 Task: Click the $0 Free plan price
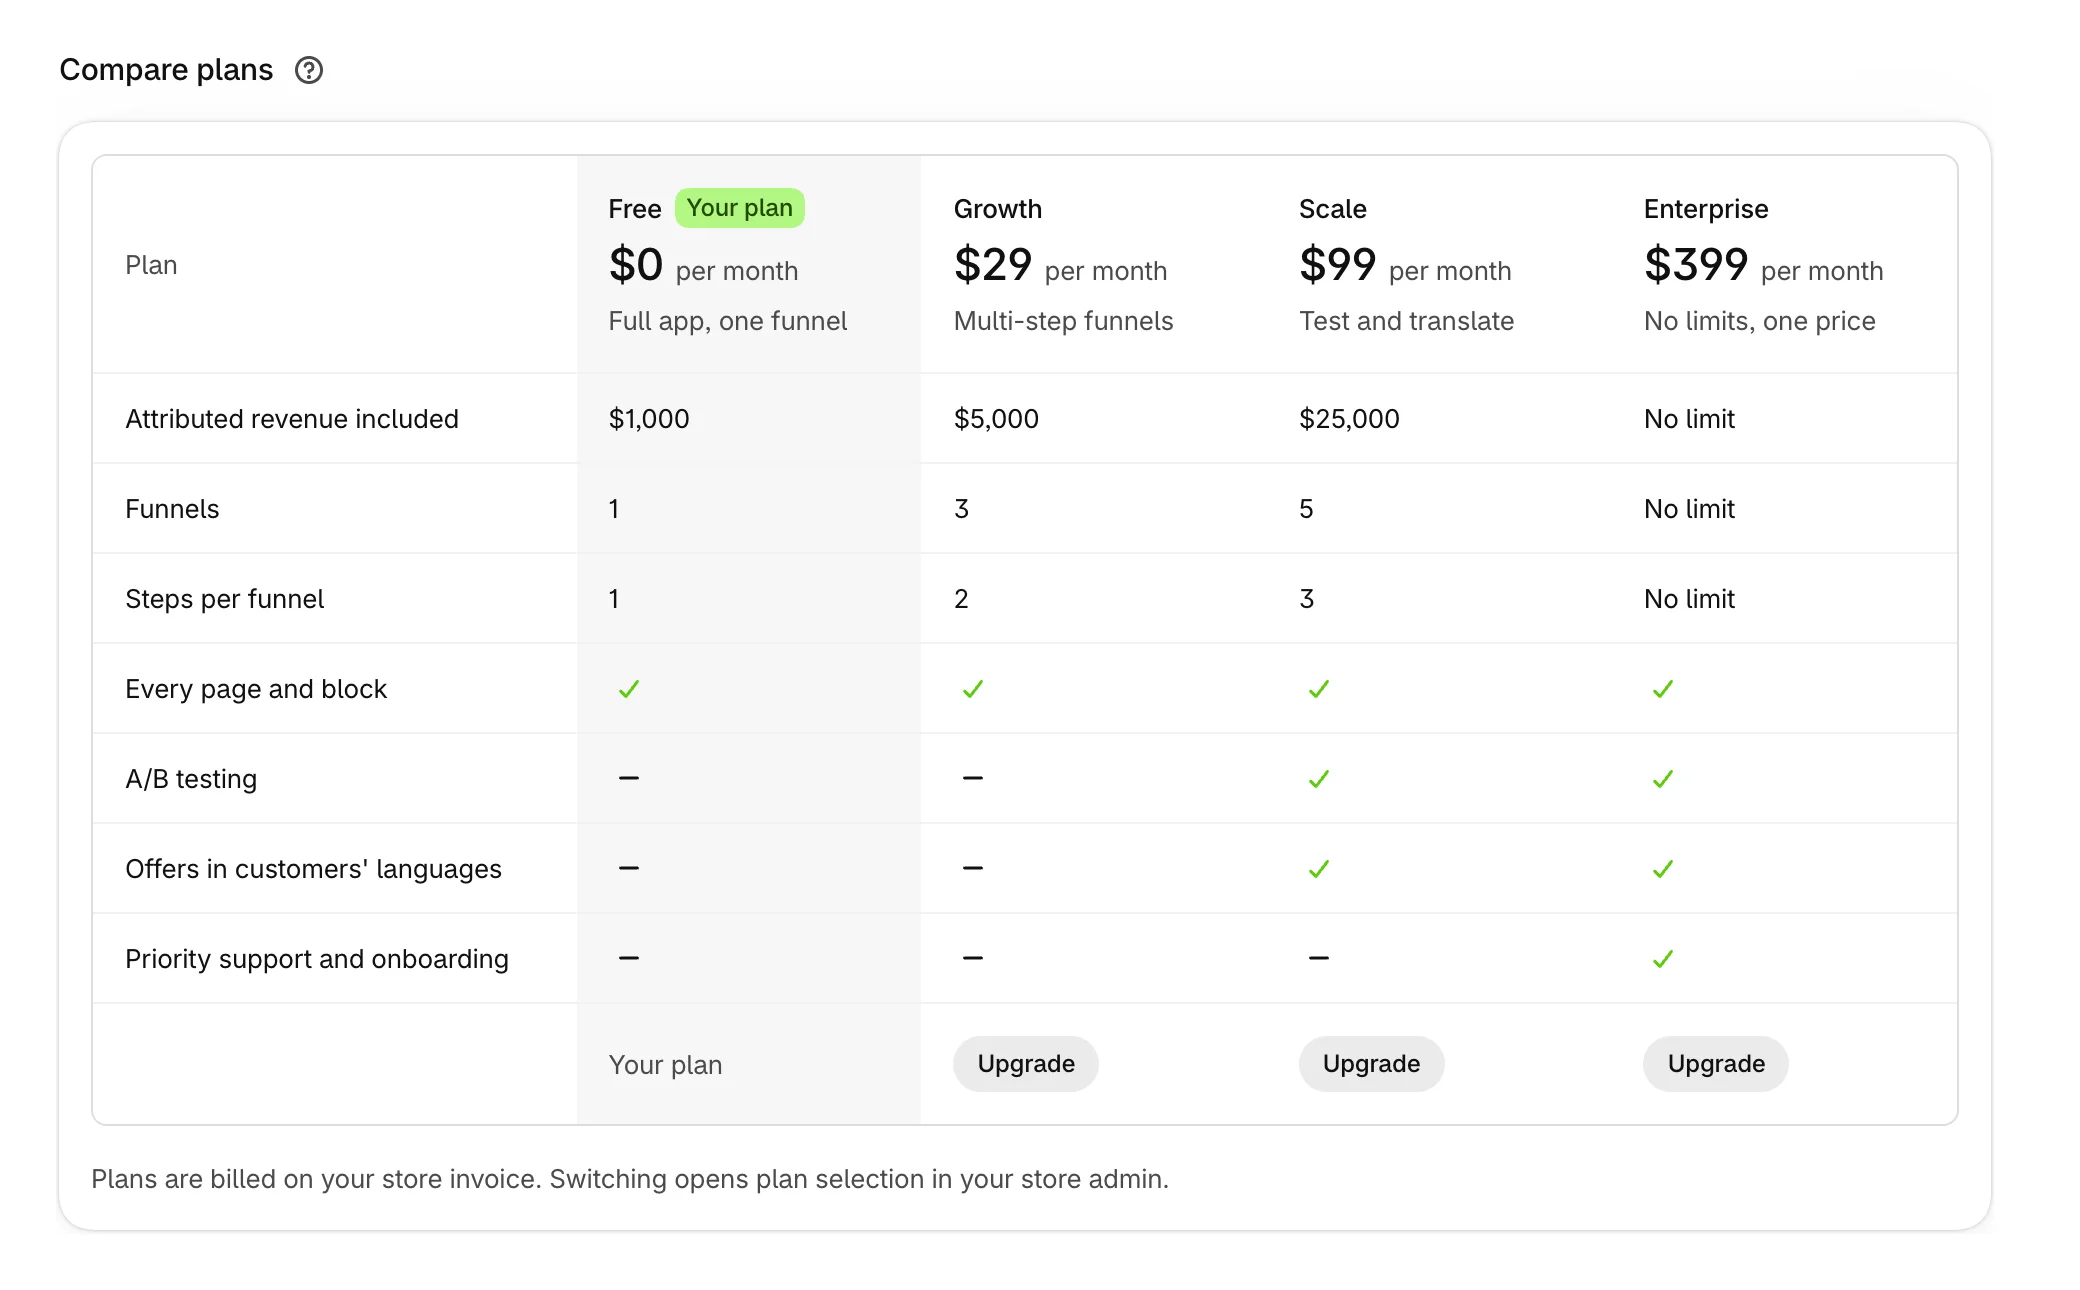pos(636,265)
